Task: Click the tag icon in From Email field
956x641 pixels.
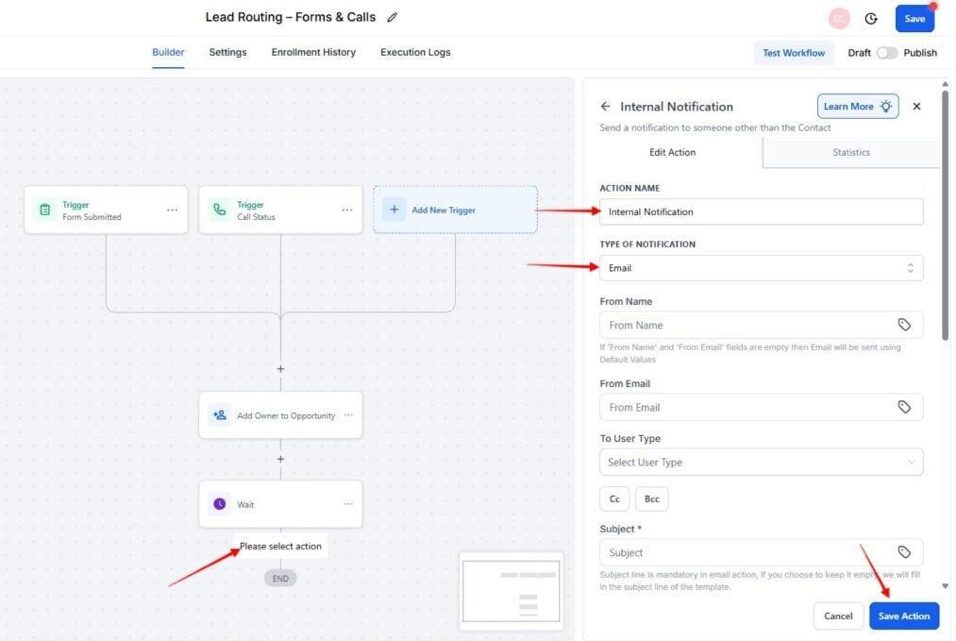Action: [x=904, y=407]
